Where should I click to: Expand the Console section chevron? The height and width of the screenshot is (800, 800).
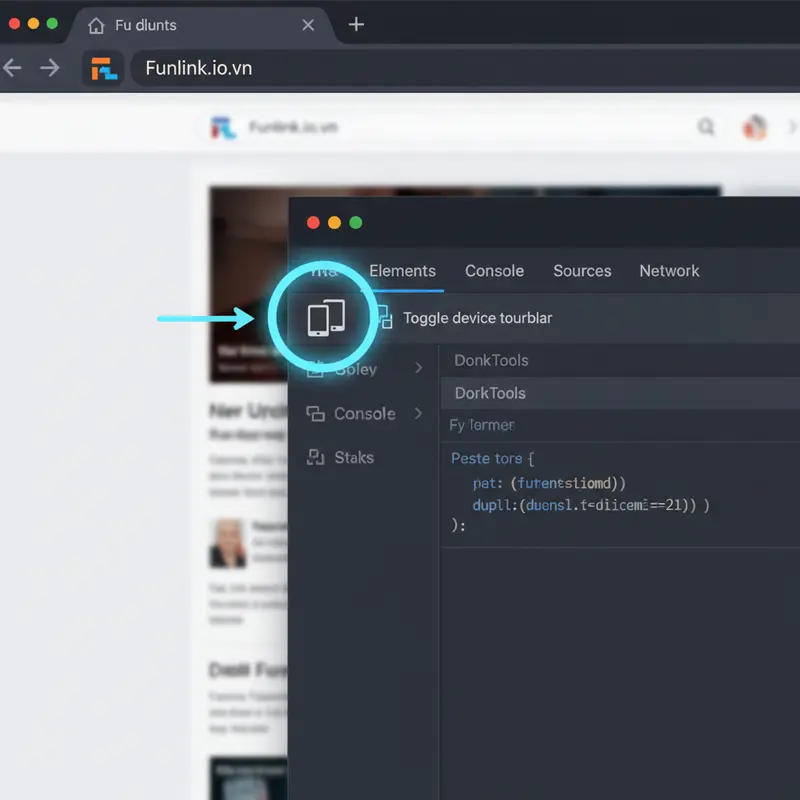pos(419,413)
